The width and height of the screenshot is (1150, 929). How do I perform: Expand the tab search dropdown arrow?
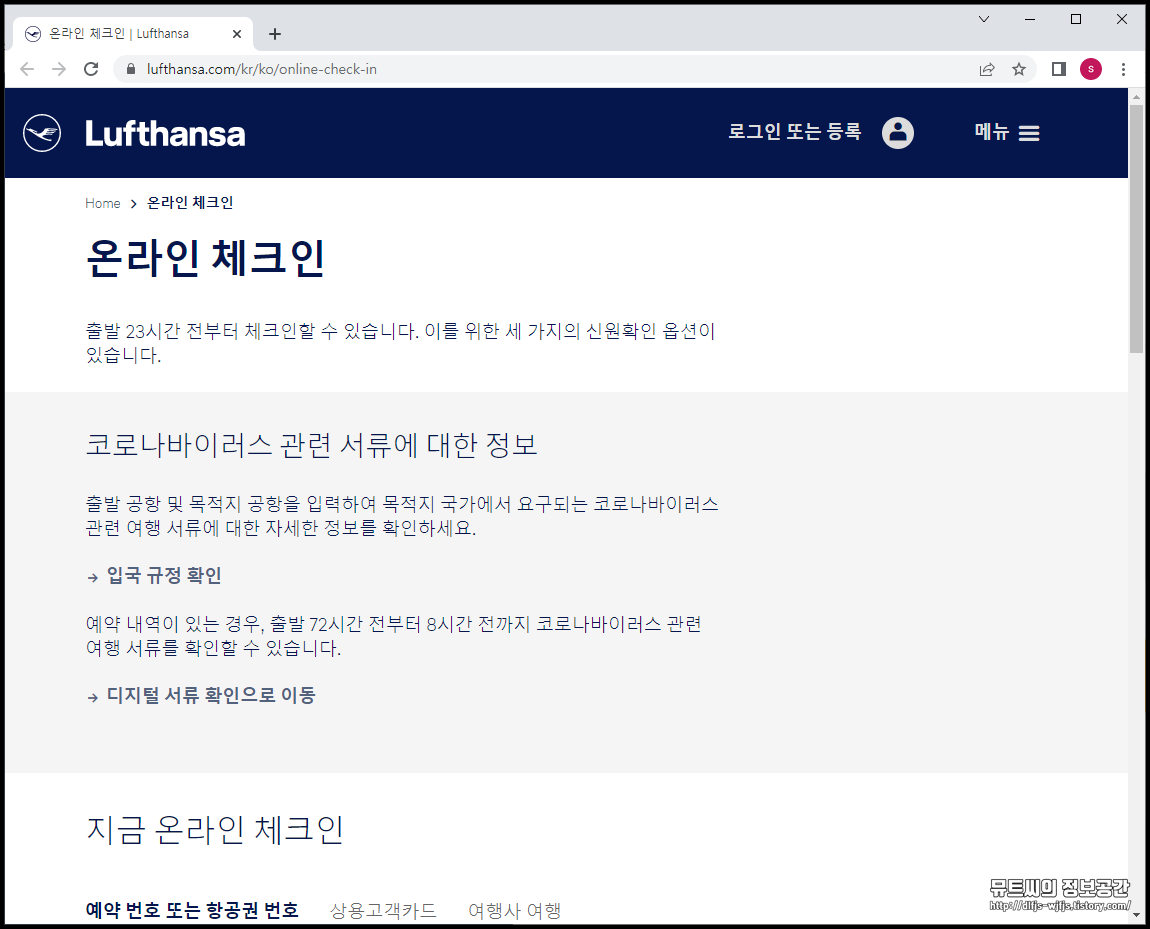(984, 19)
